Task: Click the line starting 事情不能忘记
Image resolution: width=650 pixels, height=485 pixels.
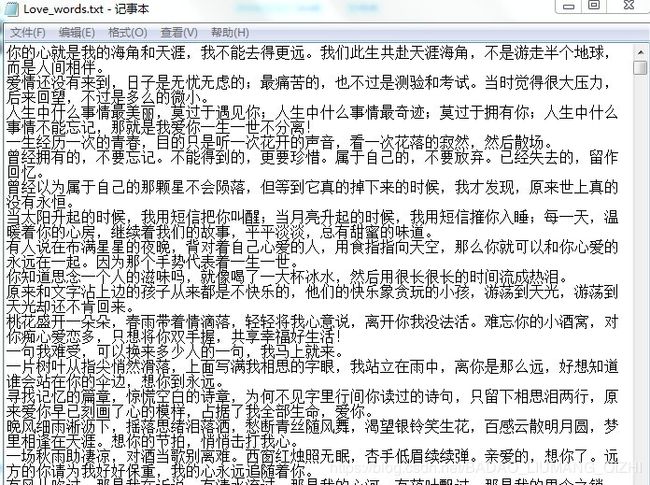Action: coord(158,128)
